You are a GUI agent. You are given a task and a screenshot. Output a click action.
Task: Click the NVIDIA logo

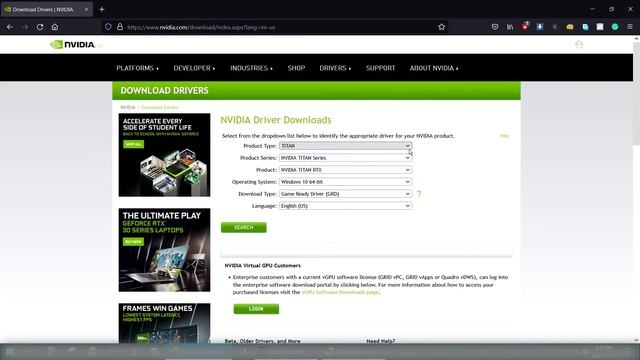[73, 44]
